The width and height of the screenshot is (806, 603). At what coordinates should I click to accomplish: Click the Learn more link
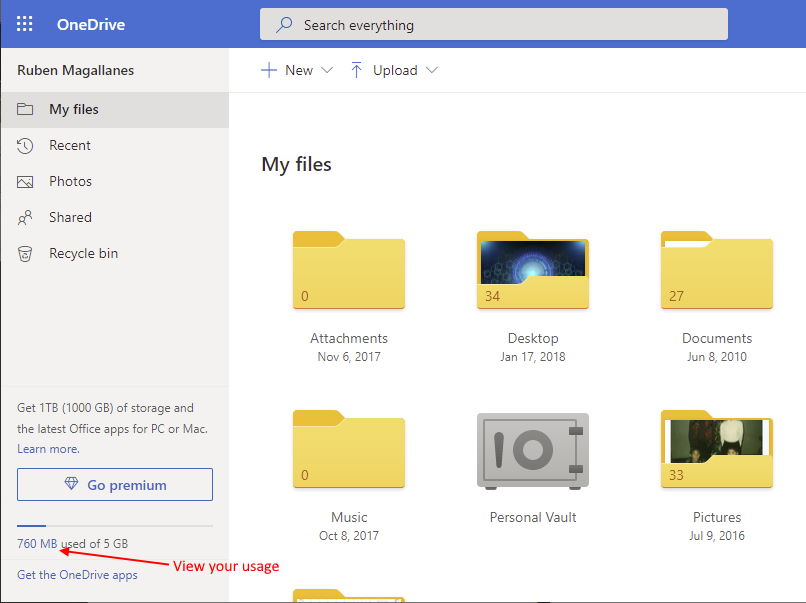pos(48,449)
